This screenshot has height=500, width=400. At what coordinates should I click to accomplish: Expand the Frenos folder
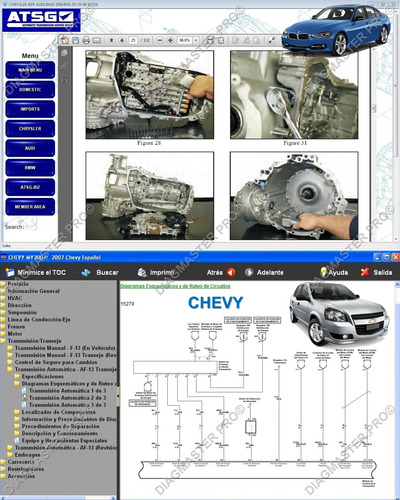tap(13, 327)
